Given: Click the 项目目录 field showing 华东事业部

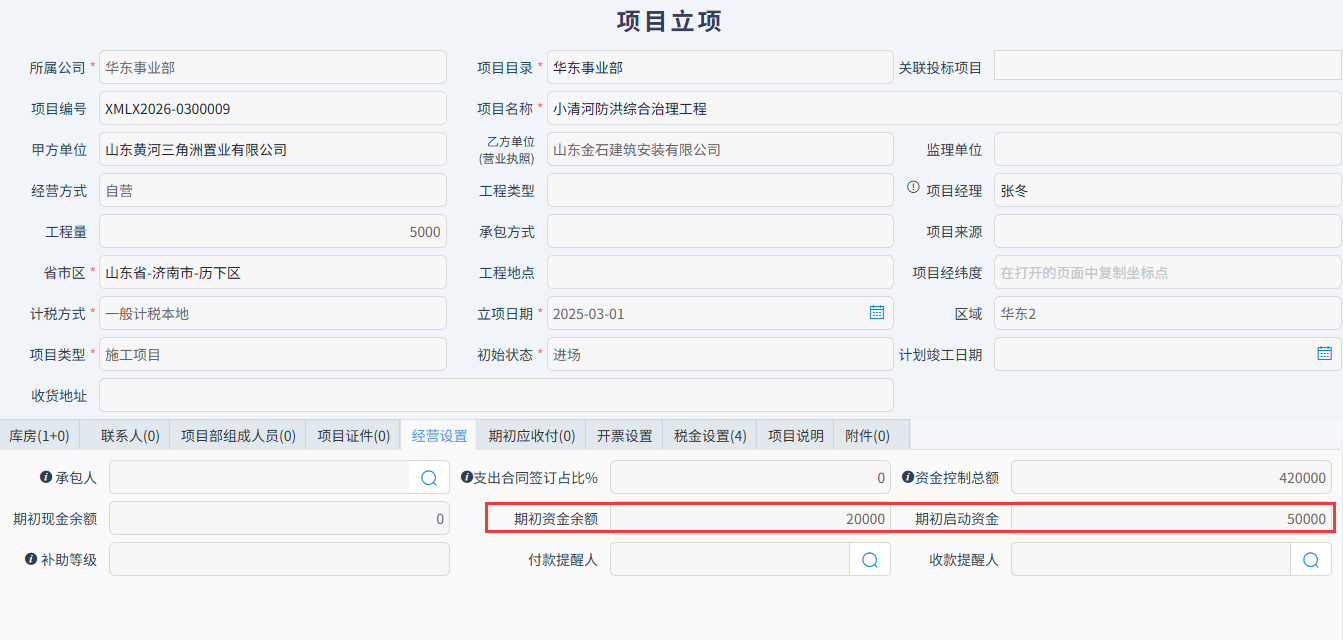Looking at the screenshot, I should click(x=720, y=67).
